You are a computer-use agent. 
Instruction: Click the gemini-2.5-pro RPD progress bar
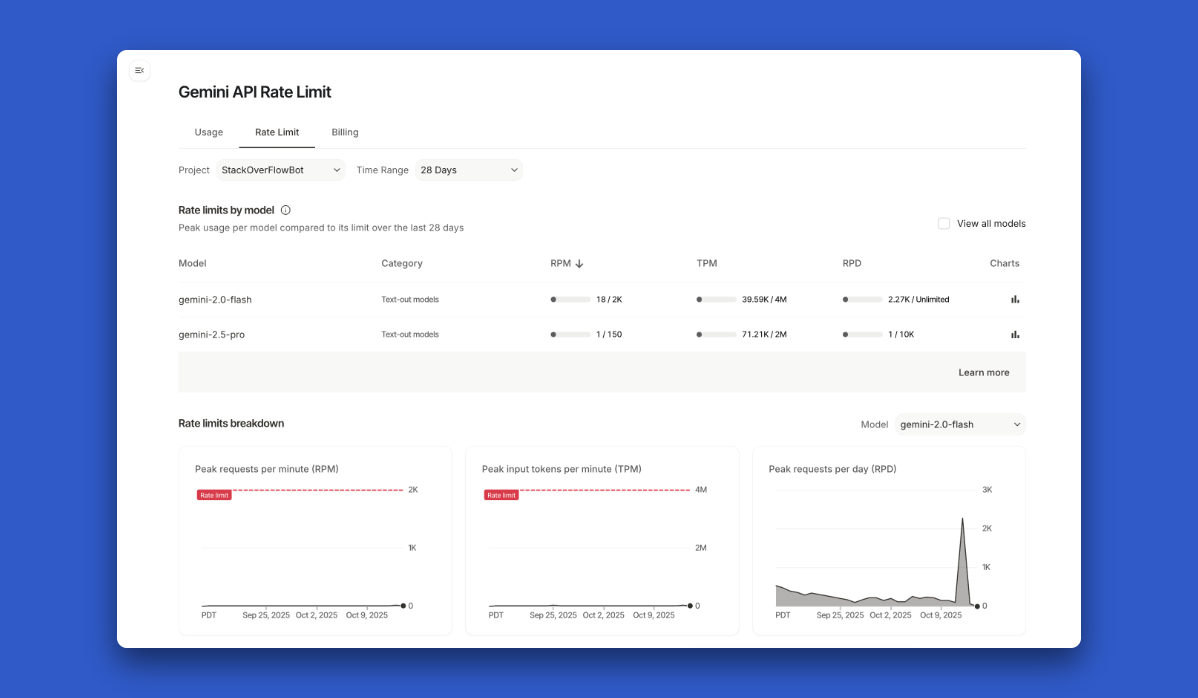click(862, 334)
